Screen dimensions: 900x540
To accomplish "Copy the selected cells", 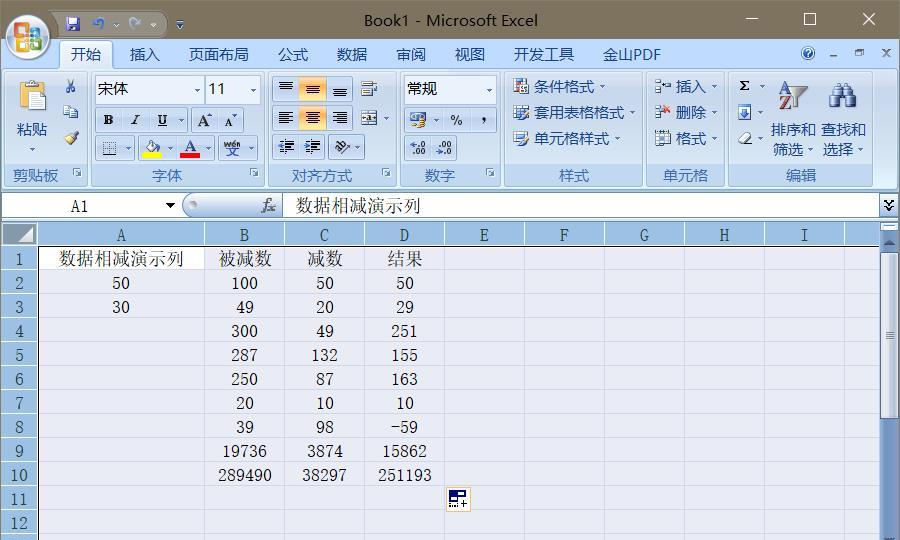I will [71, 112].
